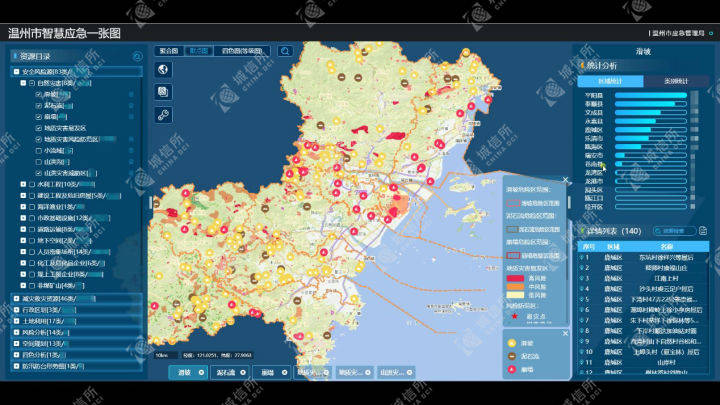Click the export icon next to 详情列表
This screenshot has height=405, width=720.
(703, 231)
